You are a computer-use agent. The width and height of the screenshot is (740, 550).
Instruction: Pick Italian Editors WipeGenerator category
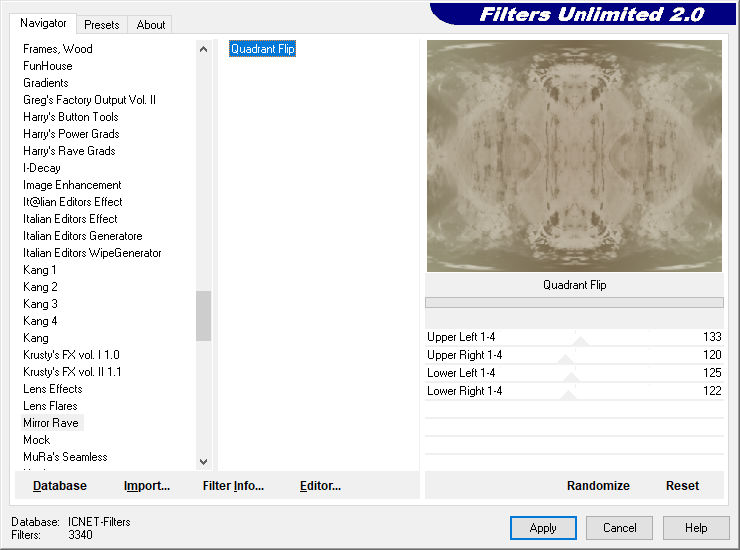92,253
